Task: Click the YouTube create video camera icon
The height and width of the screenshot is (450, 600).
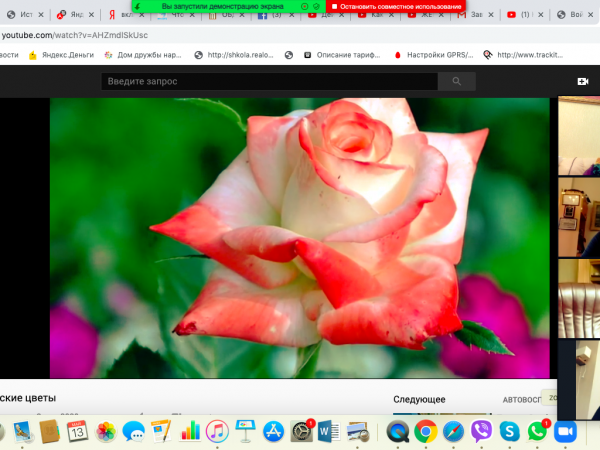Action: (x=582, y=81)
